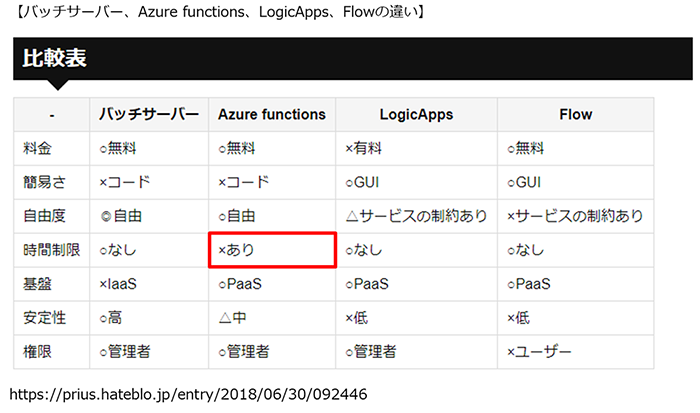Viewport: 700px width, 413px height.
Task: Click ×低 cell under Flow
Action: coord(575,318)
